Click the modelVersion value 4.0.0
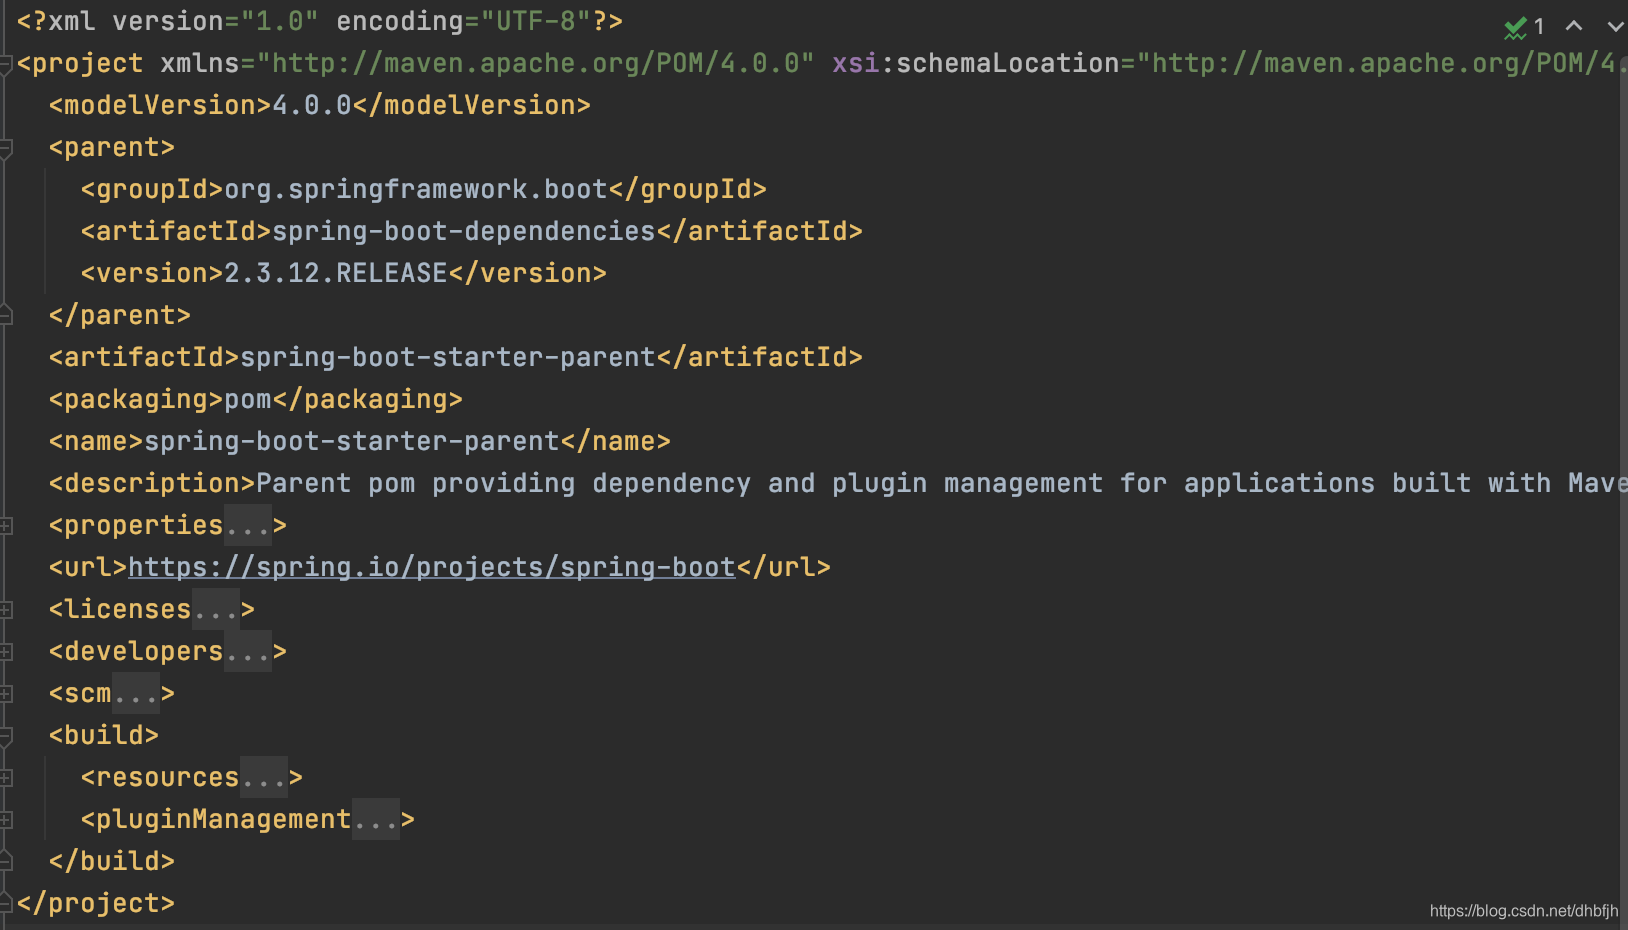Viewport: 1628px width, 930px height. [312, 105]
